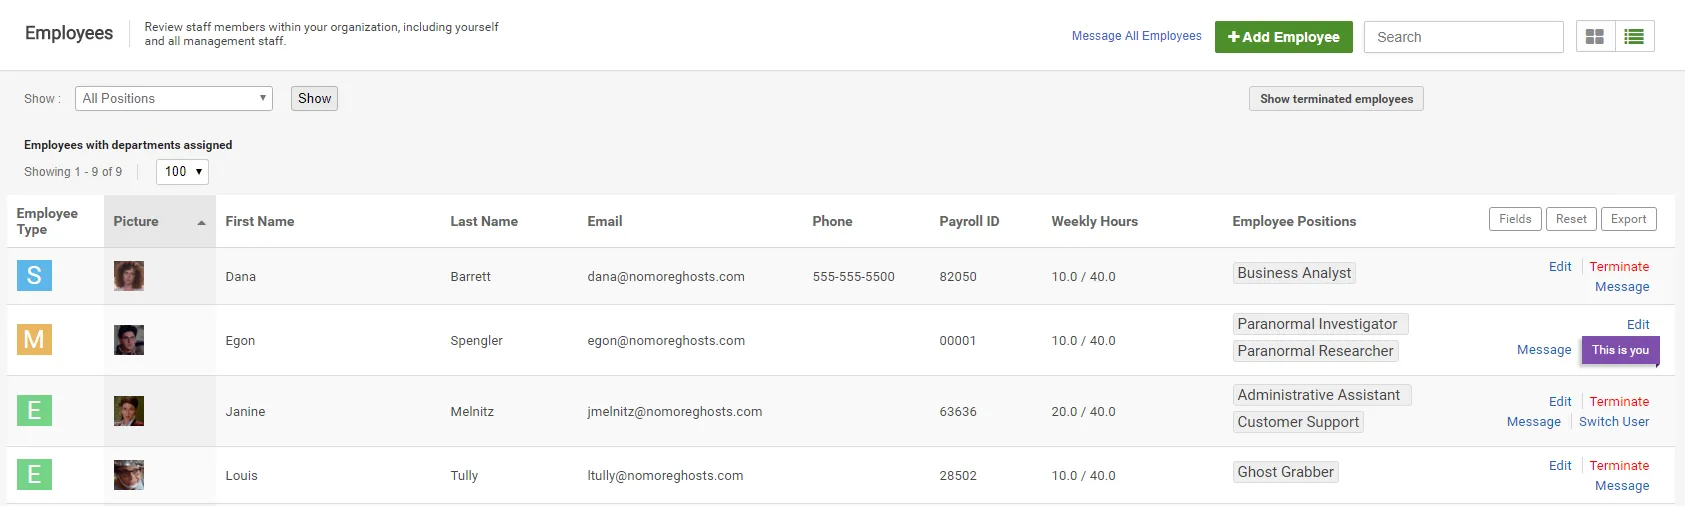Open Dana Barrett's profile picture
1685x506 pixels.
click(x=129, y=276)
